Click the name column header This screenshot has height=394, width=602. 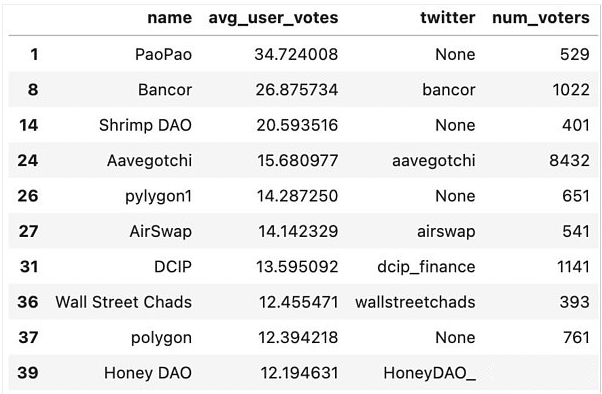tap(169, 18)
